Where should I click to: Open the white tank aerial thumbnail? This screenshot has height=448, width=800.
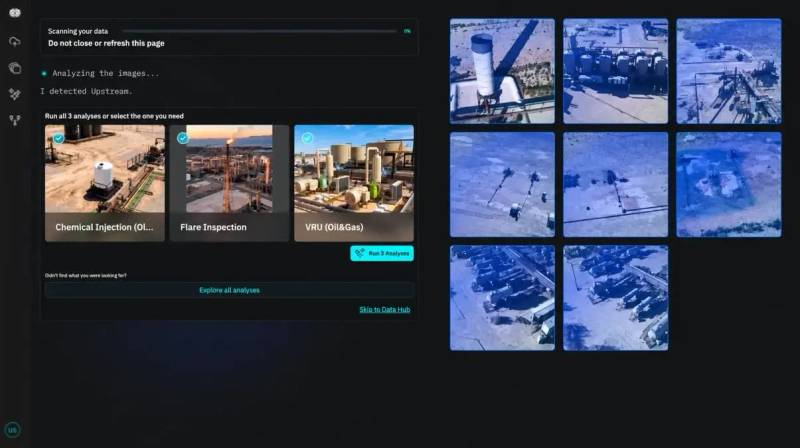502,71
